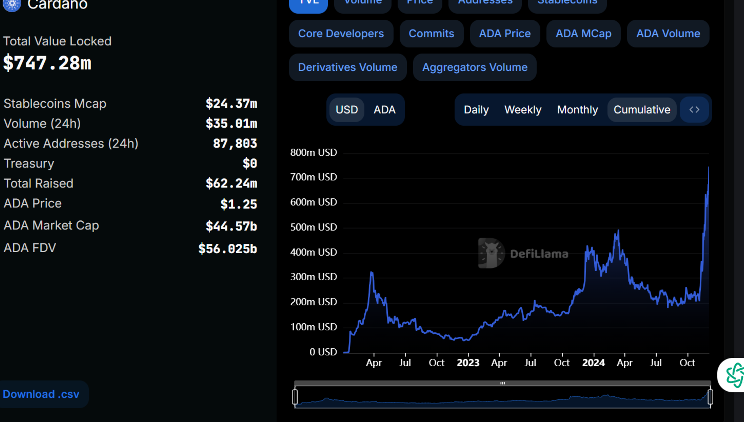Click the left range slider handle
Viewport: 744px width, 422px height.
(x=295, y=397)
